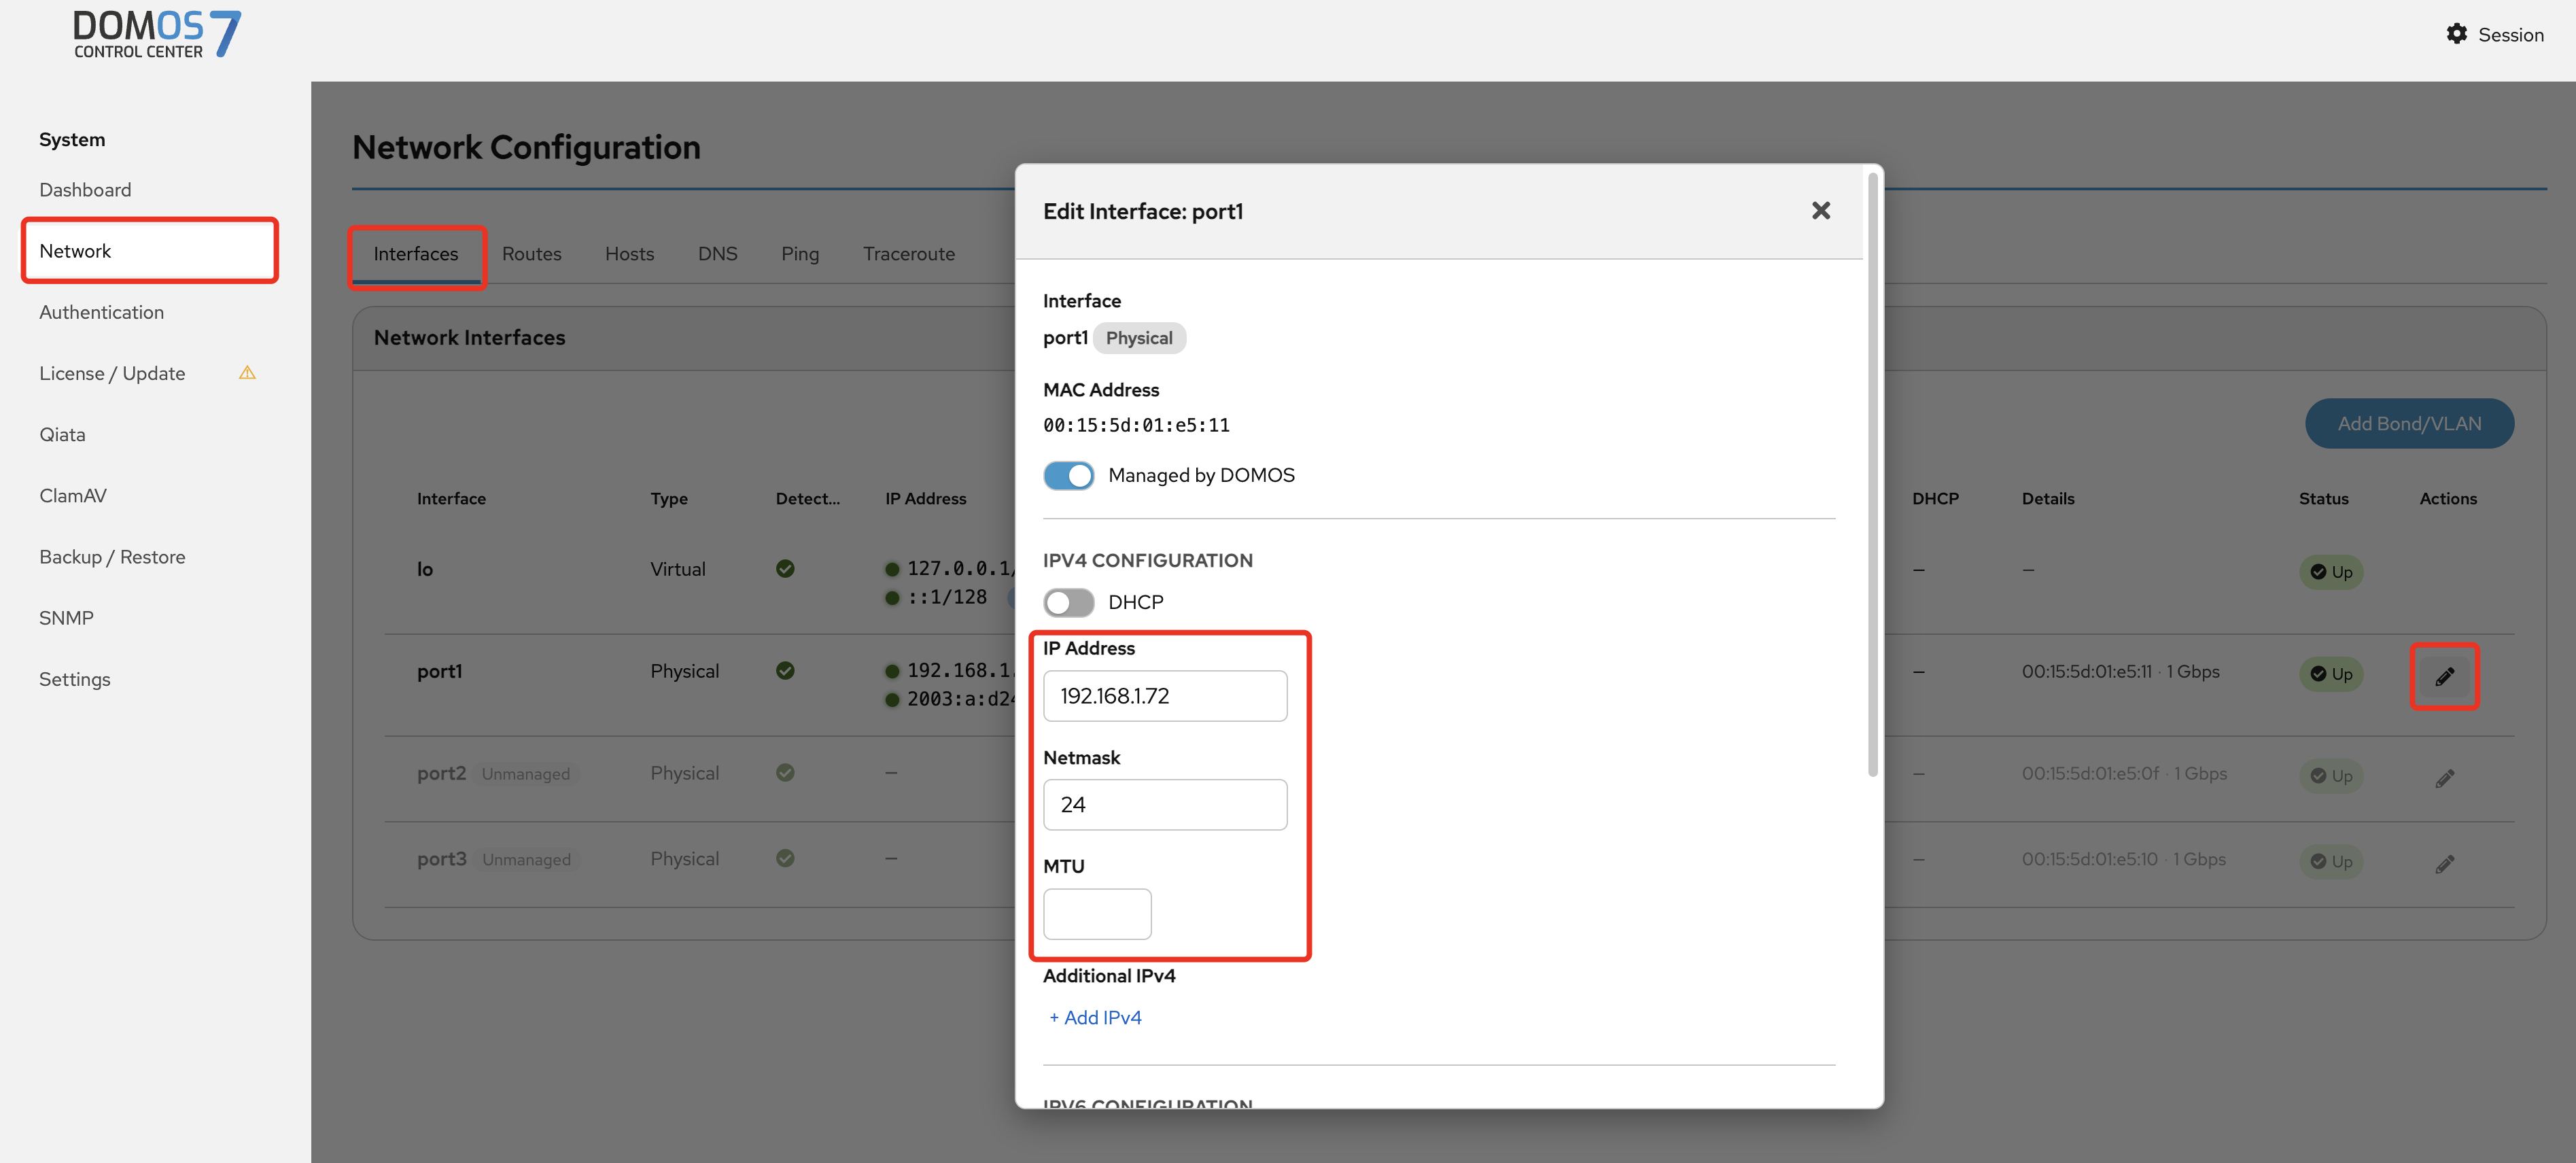Enable the DHCP switch for IPv4
This screenshot has height=1163, width=2576.
click(x=1068, y=603)
